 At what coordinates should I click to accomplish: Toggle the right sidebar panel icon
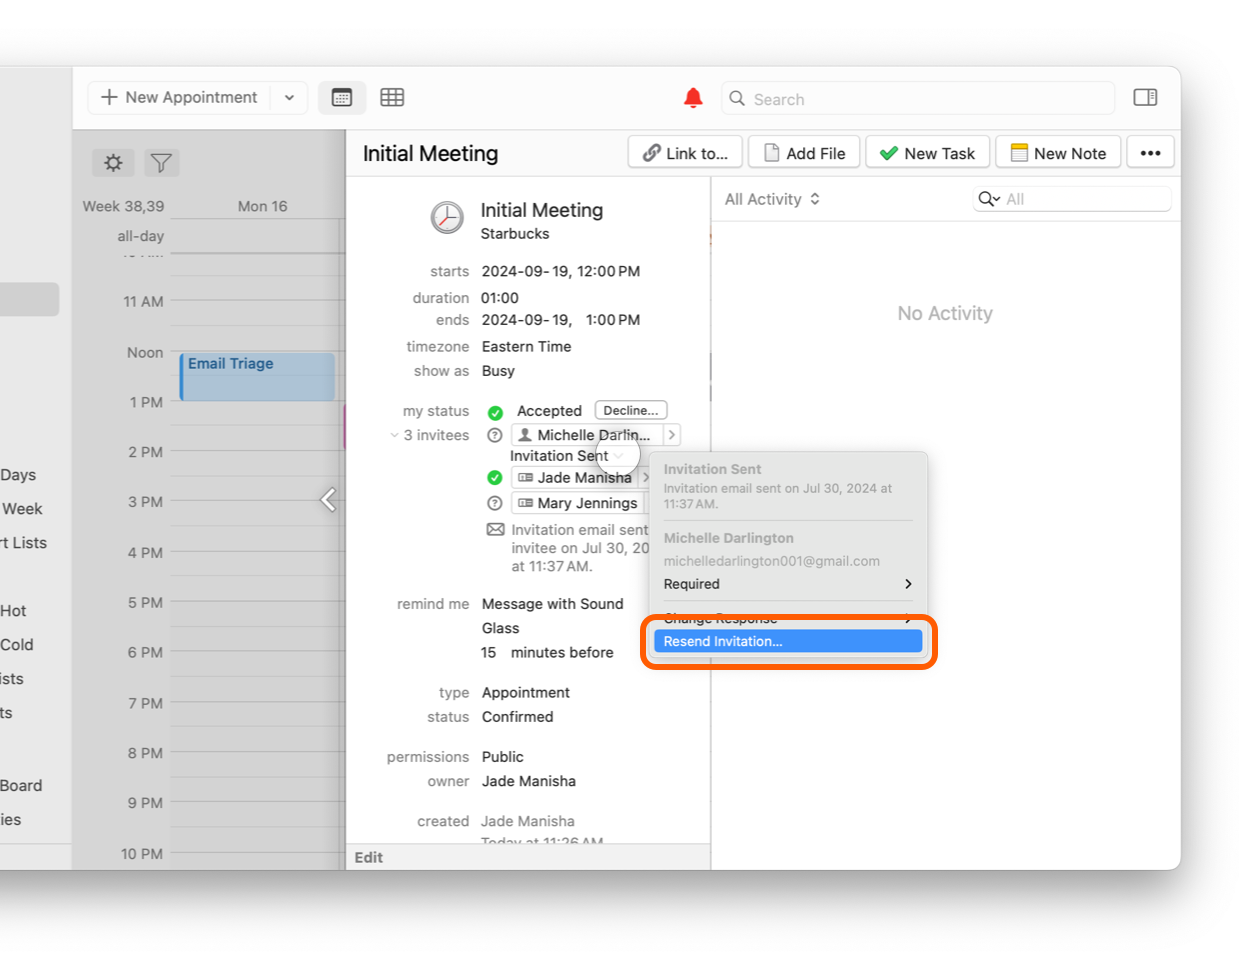tap(1145, 98)
